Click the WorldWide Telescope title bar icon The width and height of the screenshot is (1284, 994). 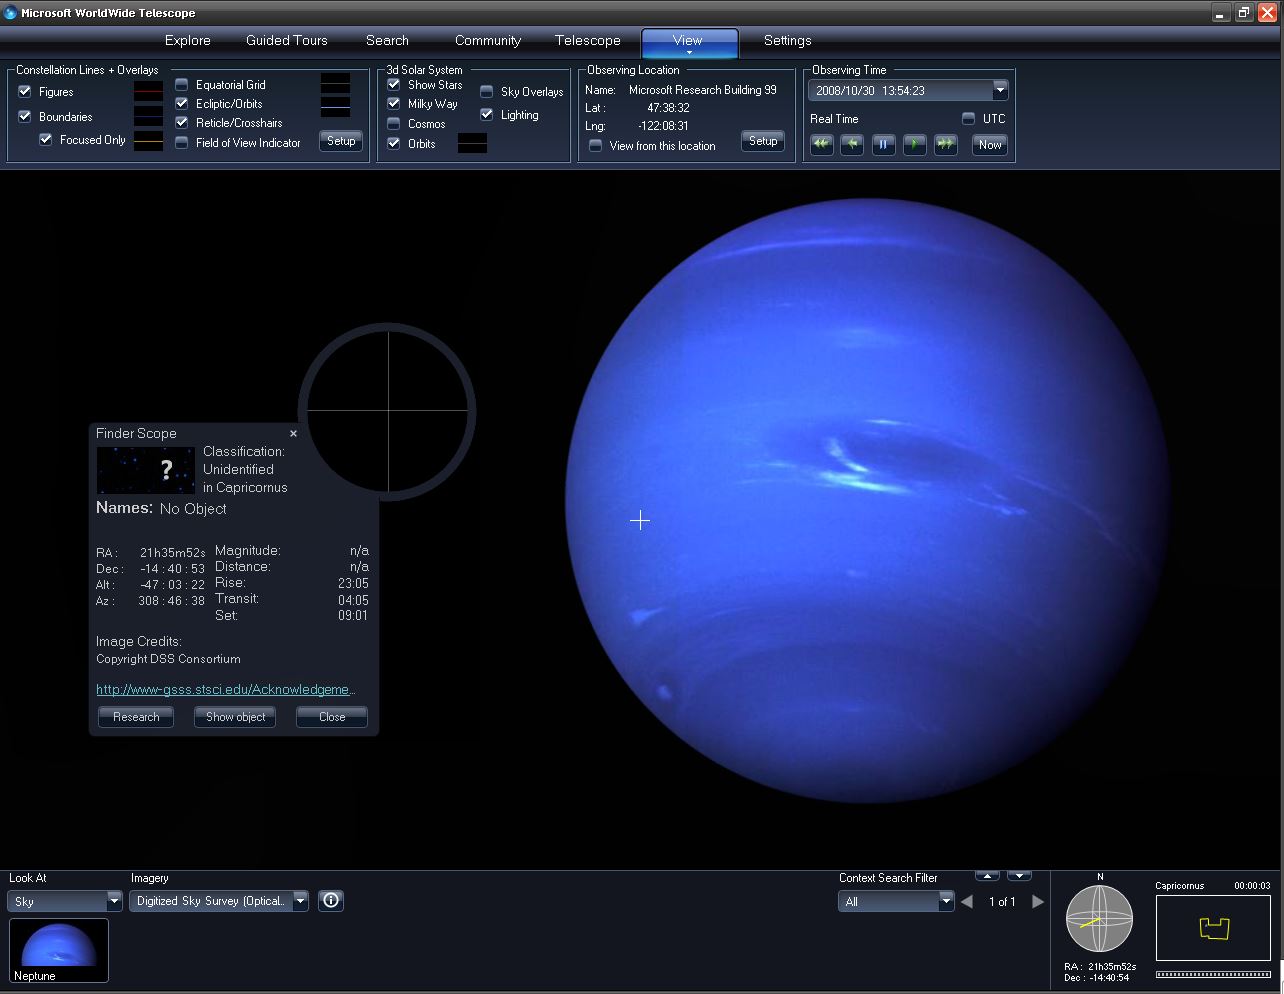pyautogui.click(x=10, y=13)
